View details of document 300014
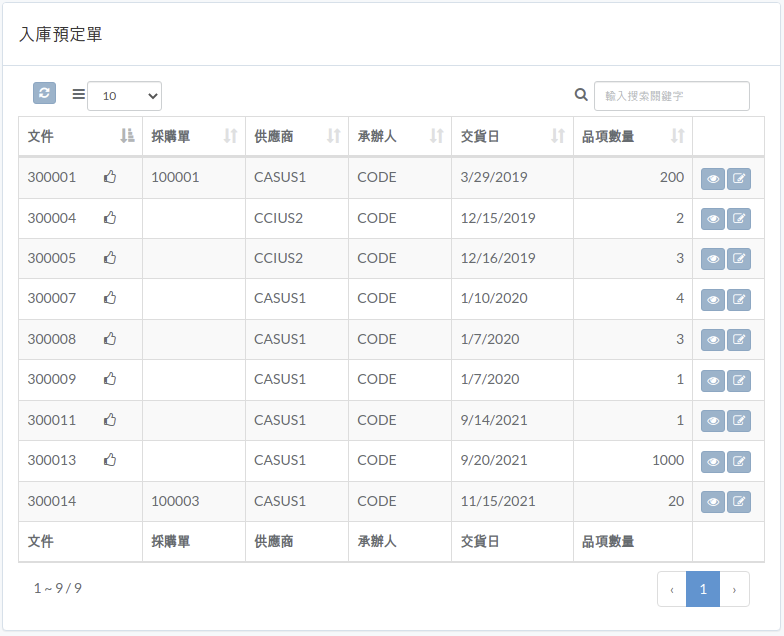This screenshot has width=784, height=636. 713,502
